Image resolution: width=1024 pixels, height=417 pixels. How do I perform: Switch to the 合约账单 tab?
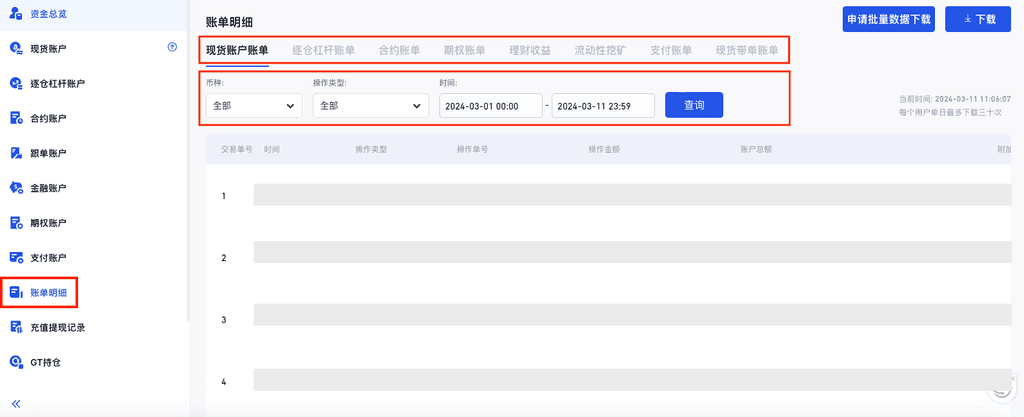[x=399, y=50]
